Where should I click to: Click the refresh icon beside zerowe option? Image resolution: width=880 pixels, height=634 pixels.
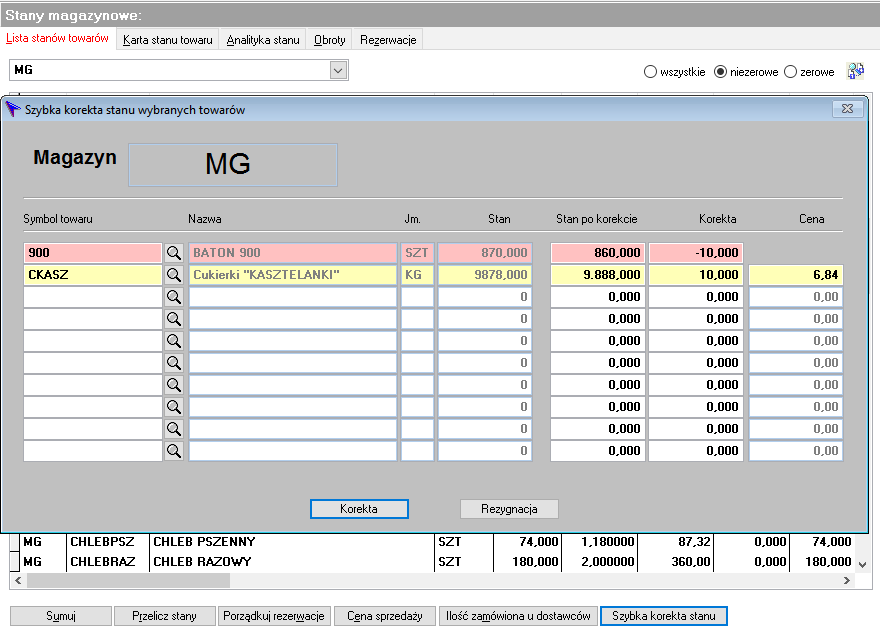coord(856,71)
